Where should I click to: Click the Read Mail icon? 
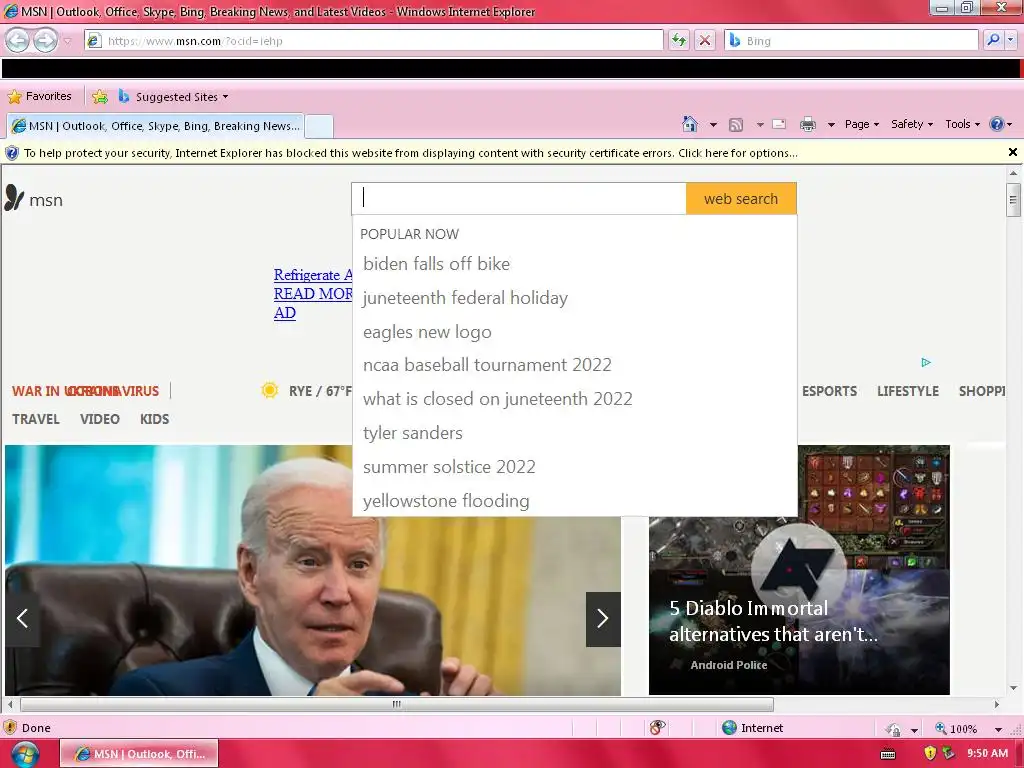[x=779, y=123]
